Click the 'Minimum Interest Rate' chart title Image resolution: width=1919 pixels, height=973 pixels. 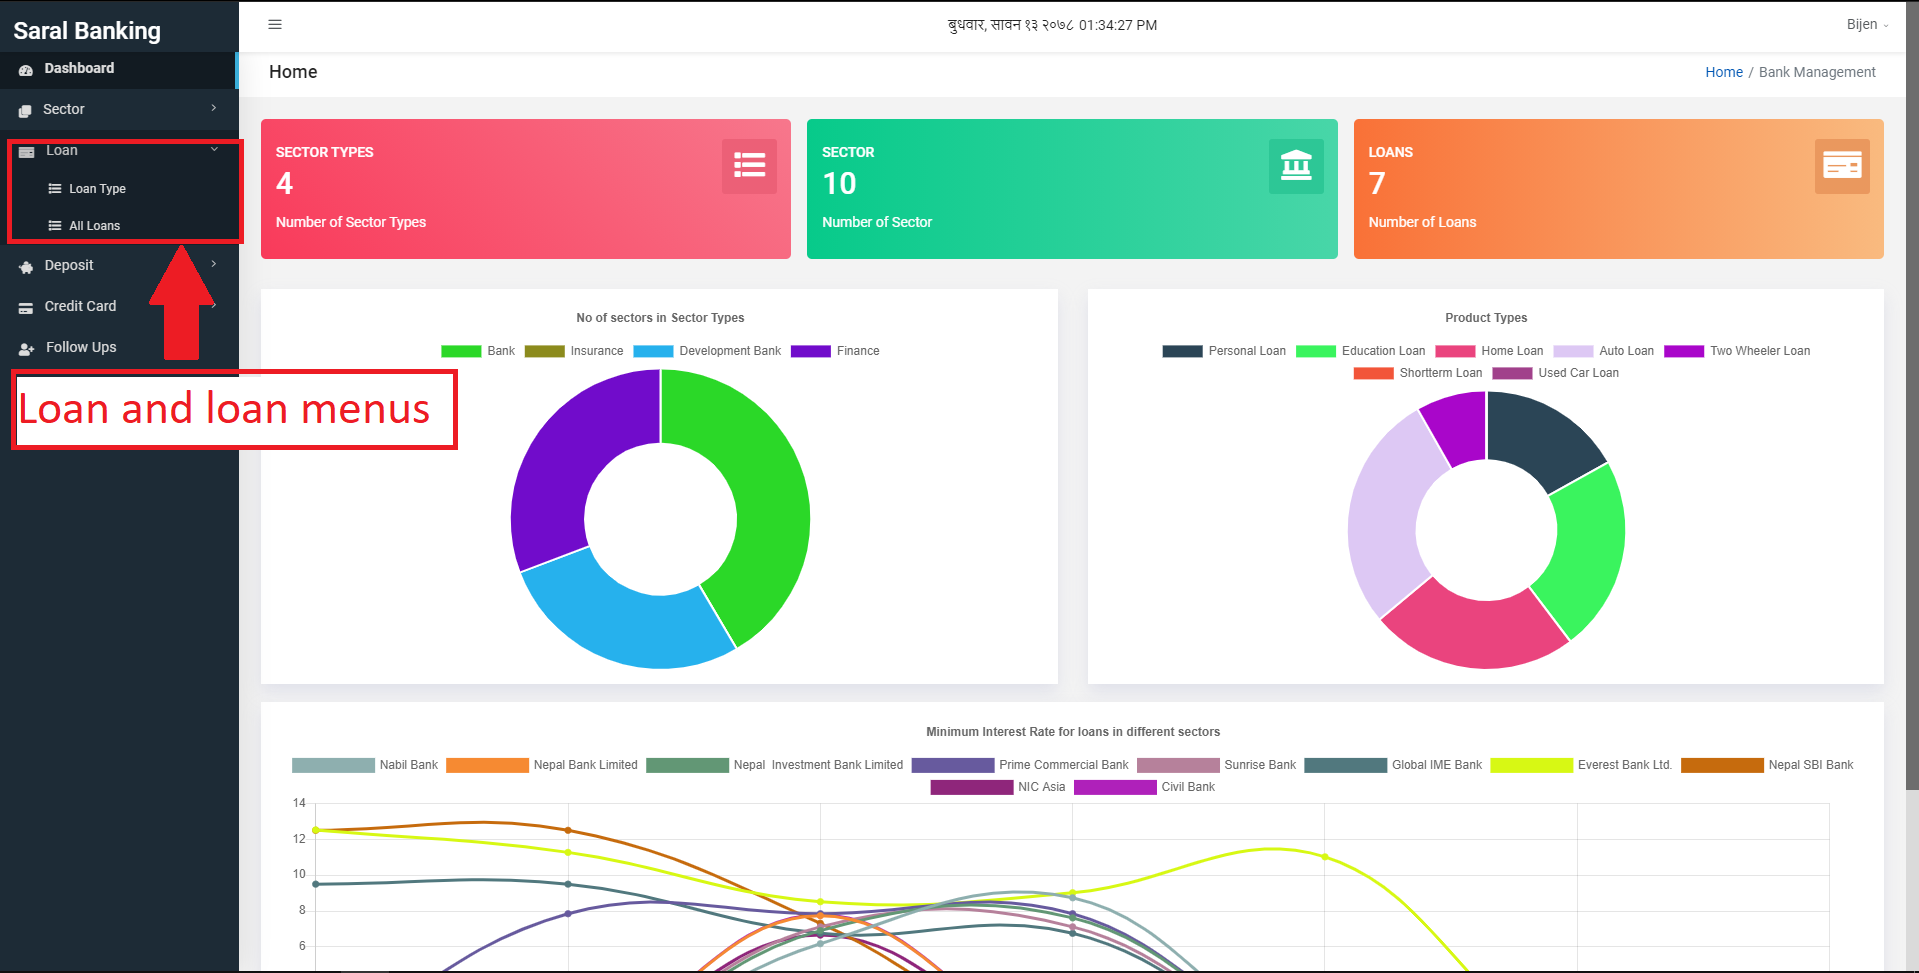point(1073,732)
